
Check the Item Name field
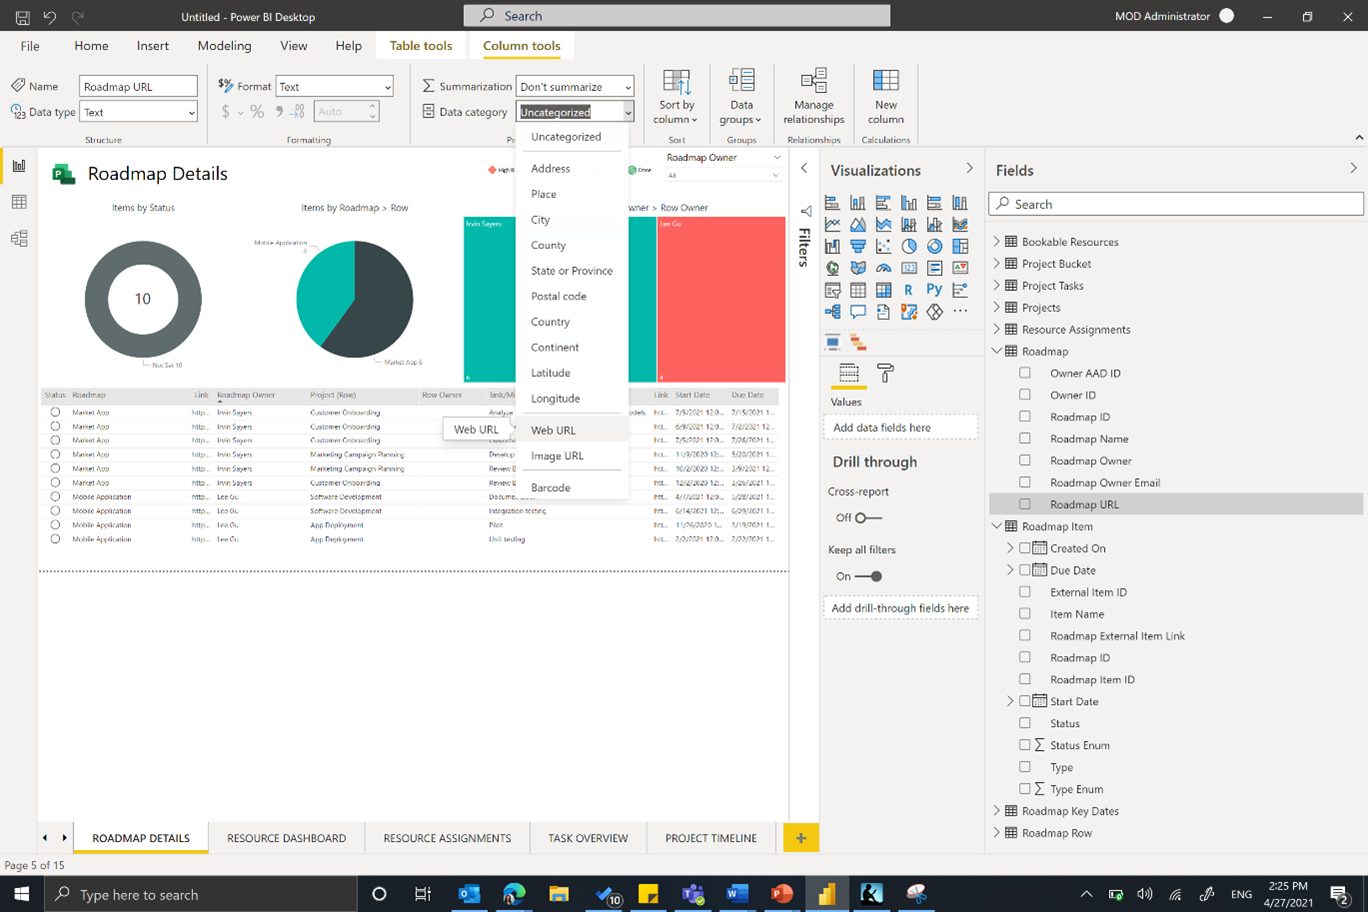[x=1025, y=614]
